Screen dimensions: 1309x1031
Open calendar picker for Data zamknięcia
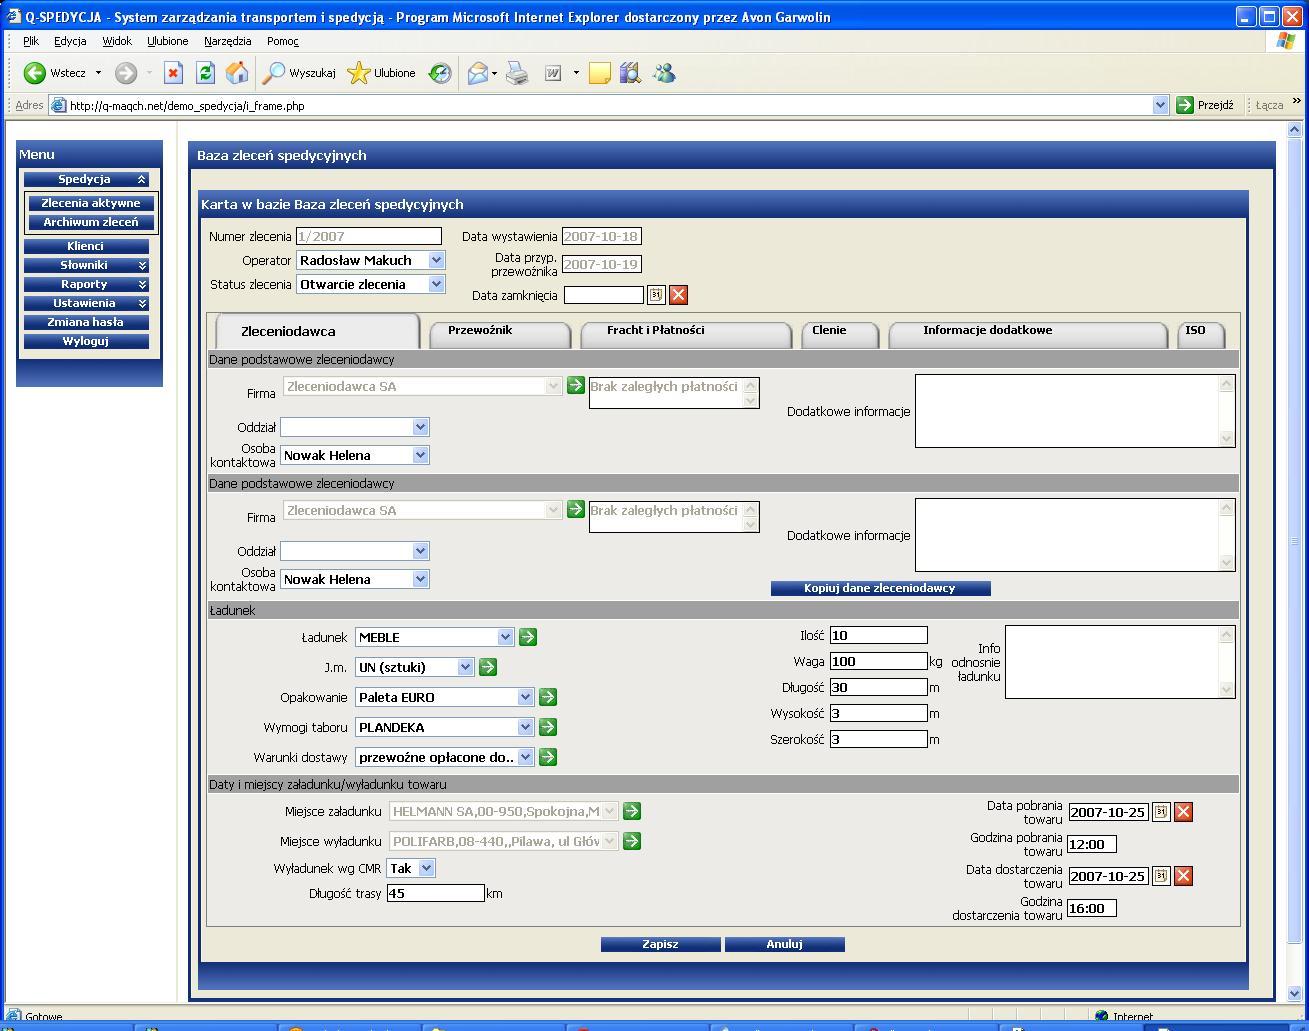point(656,294)
